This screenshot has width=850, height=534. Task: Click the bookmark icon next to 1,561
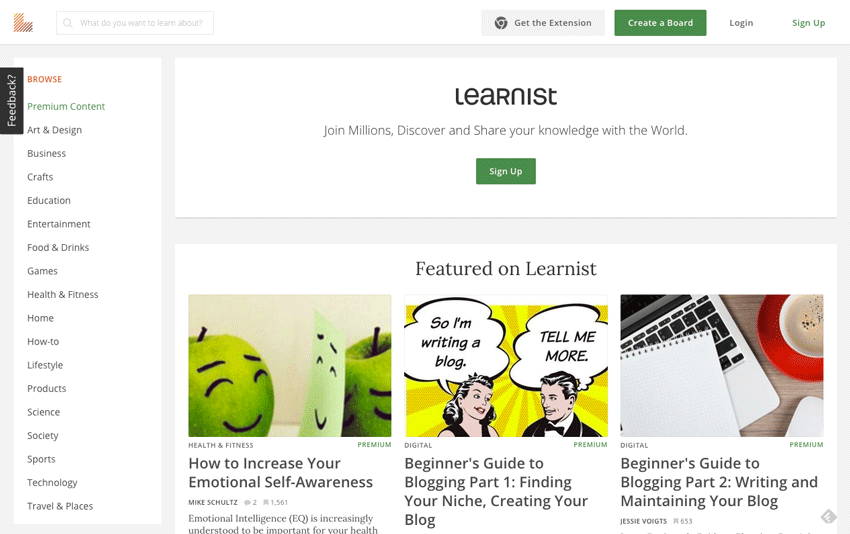[x=266, y=503]
